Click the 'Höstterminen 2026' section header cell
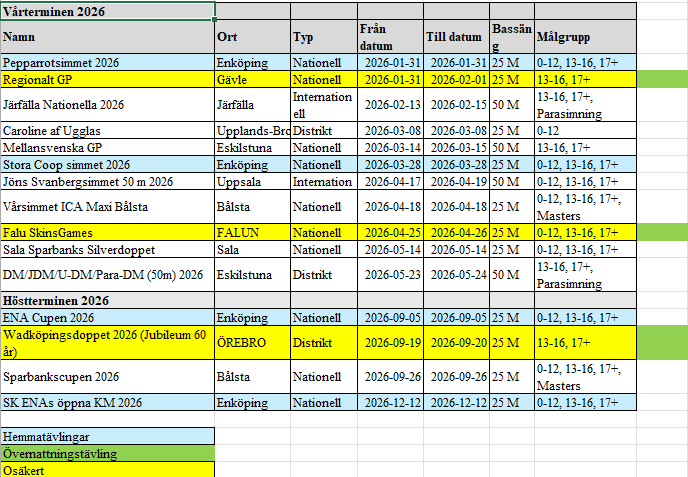The width and height of the screenshot is (688, 477). coord(107,300)
